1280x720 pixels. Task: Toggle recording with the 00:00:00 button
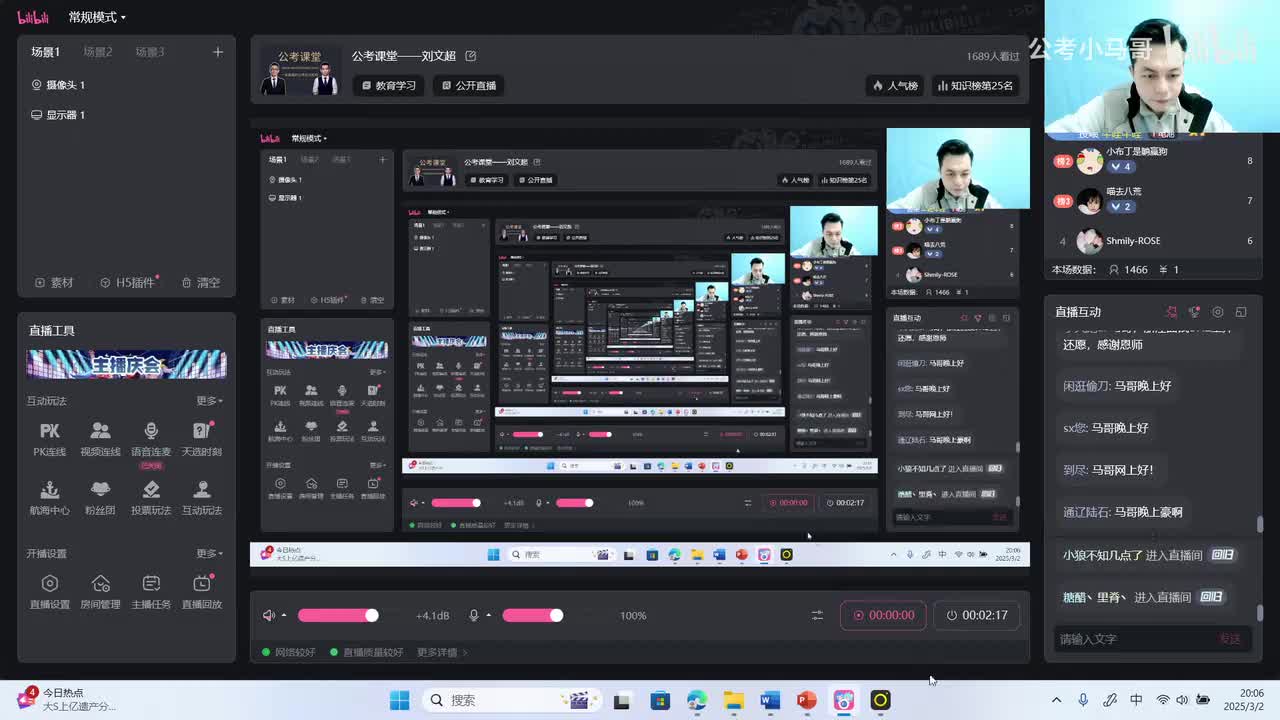click(883, 615)
